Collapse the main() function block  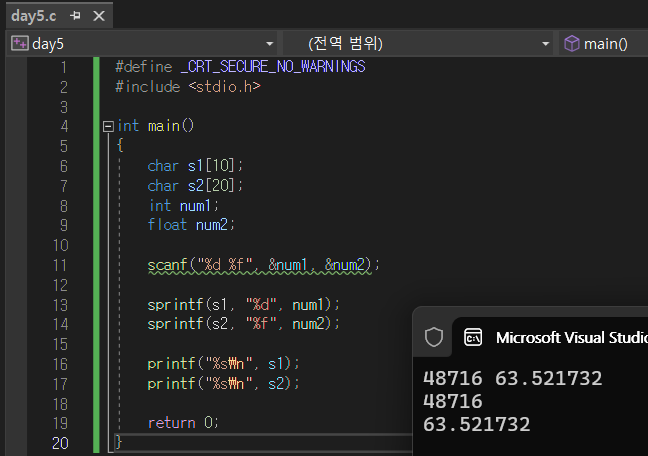108,126
